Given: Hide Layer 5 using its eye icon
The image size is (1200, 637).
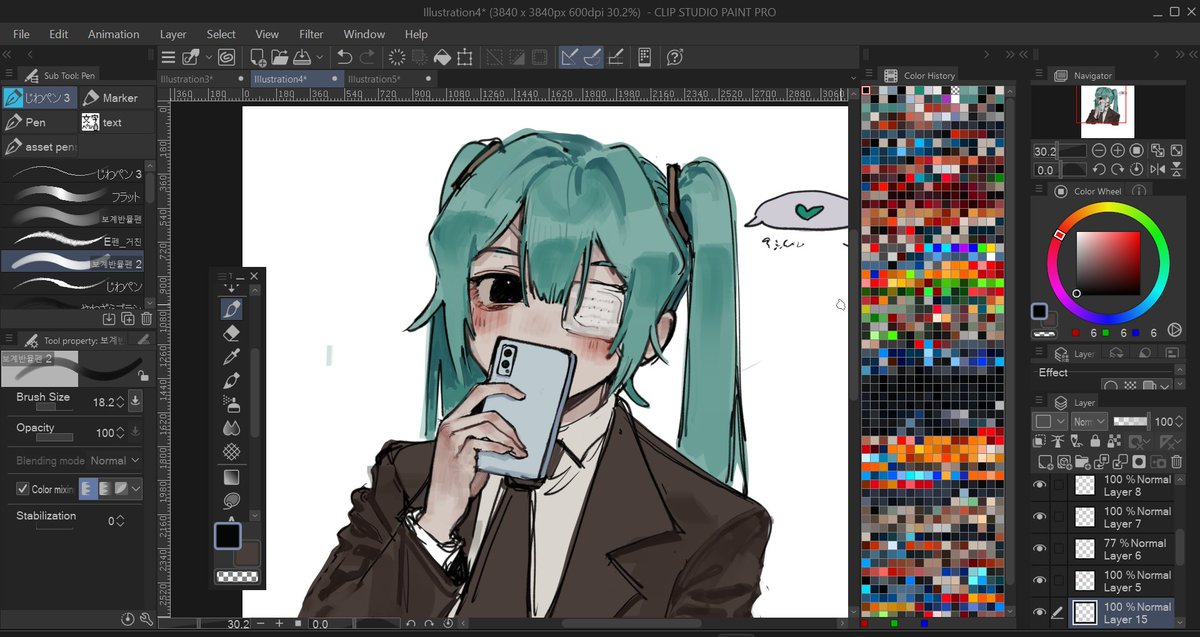Looking at the screenshot, I should tap(1040, 581).
